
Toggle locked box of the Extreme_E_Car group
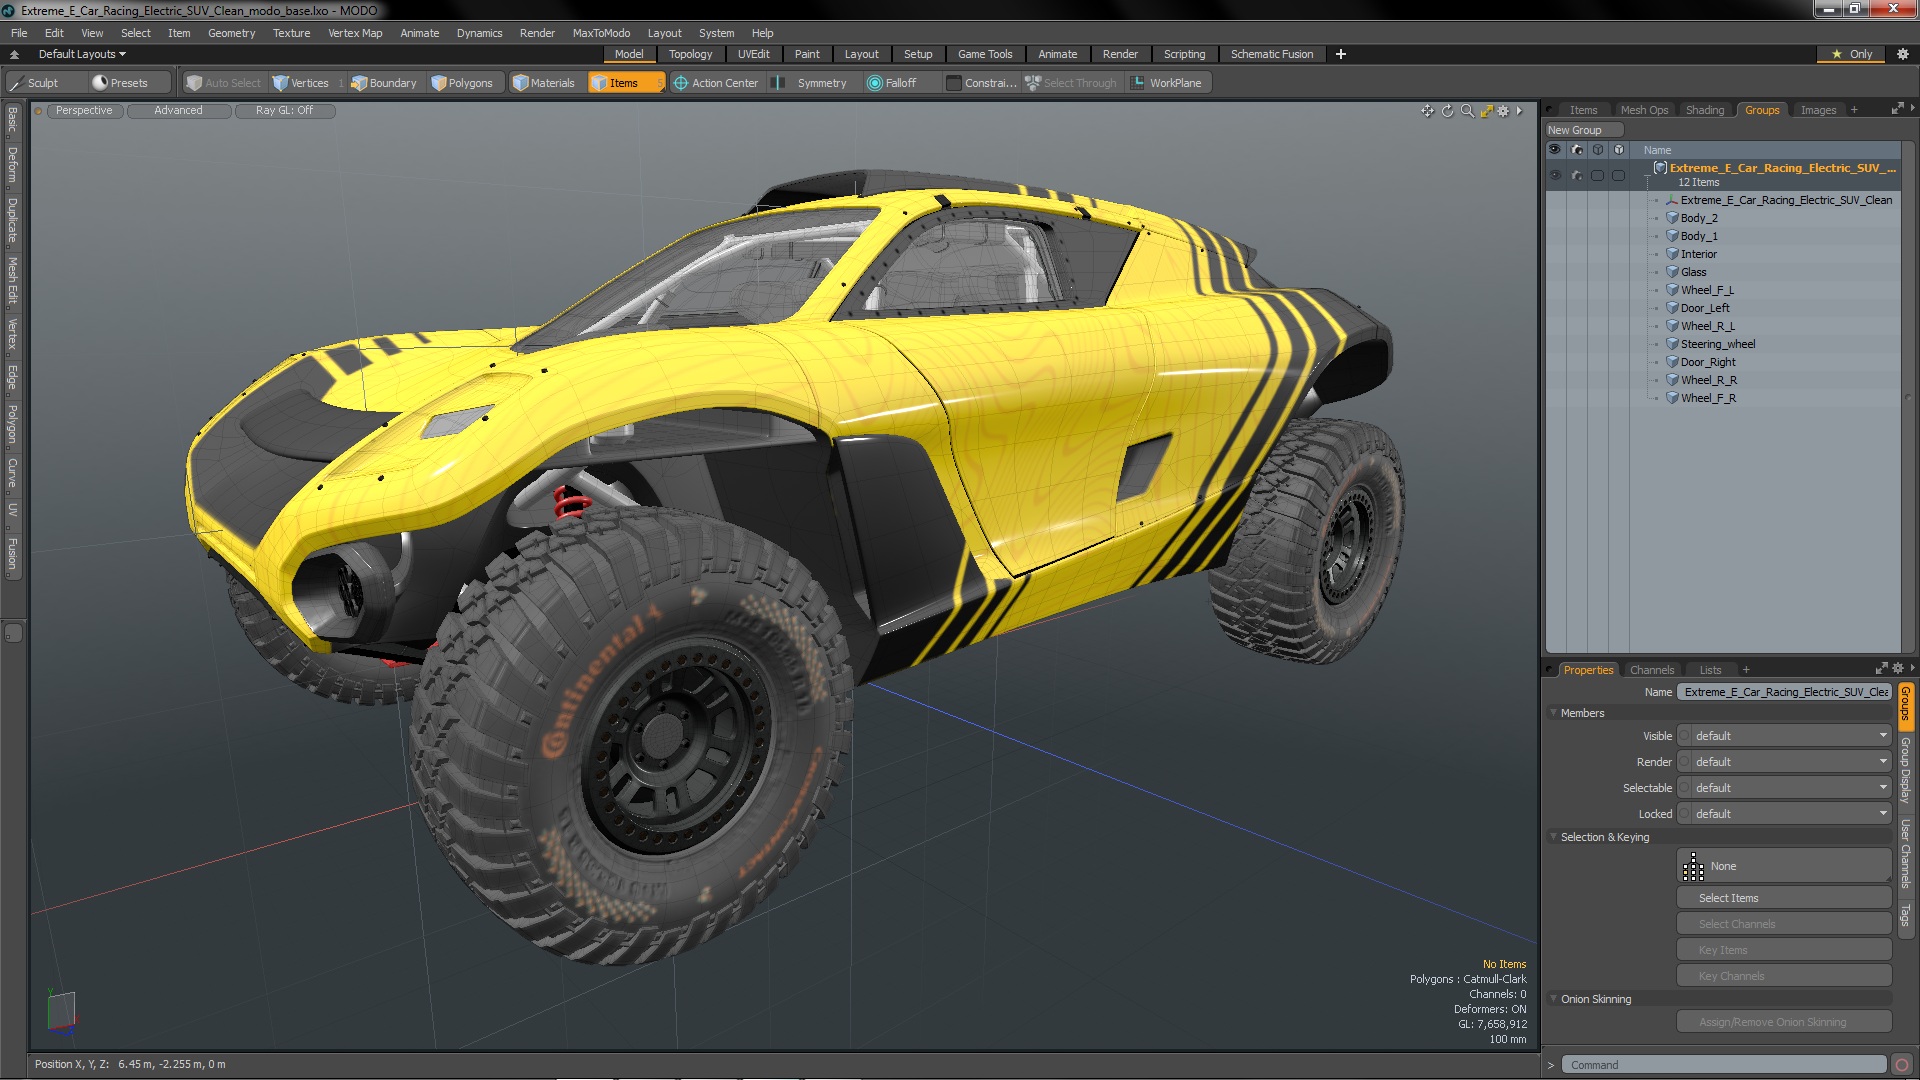click(1619, 175)
